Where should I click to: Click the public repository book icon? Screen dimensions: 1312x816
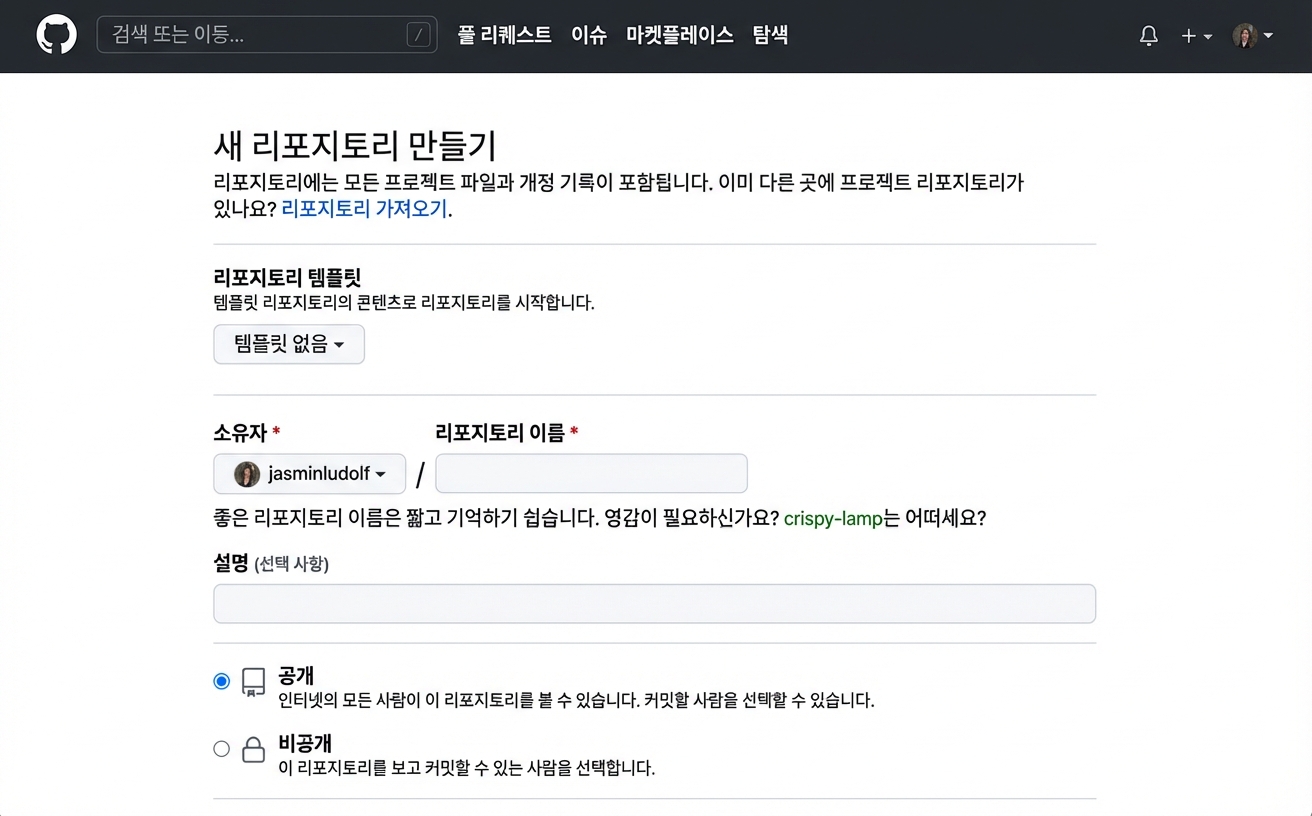254,682
